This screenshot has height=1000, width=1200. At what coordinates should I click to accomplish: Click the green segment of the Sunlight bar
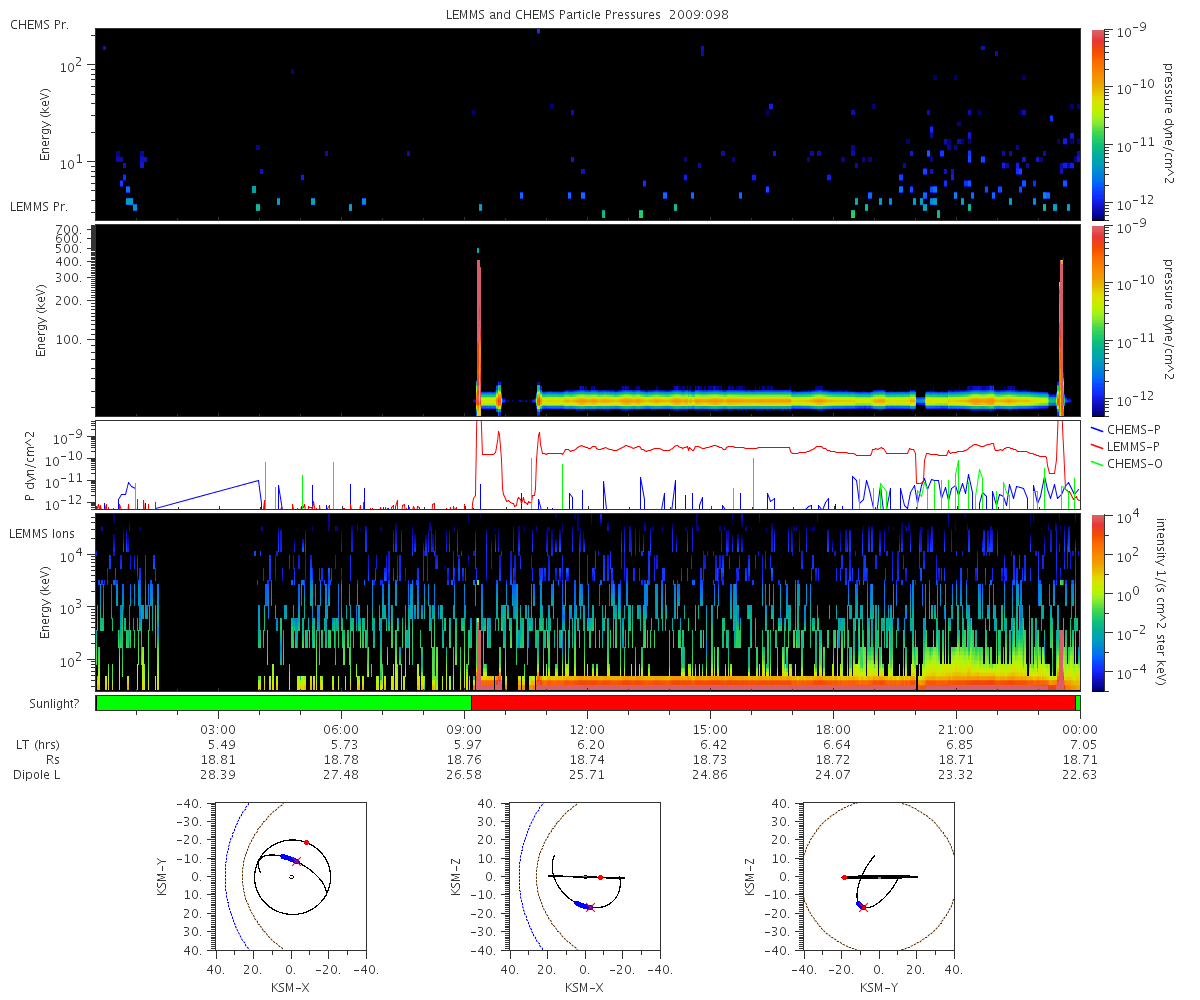284,703
